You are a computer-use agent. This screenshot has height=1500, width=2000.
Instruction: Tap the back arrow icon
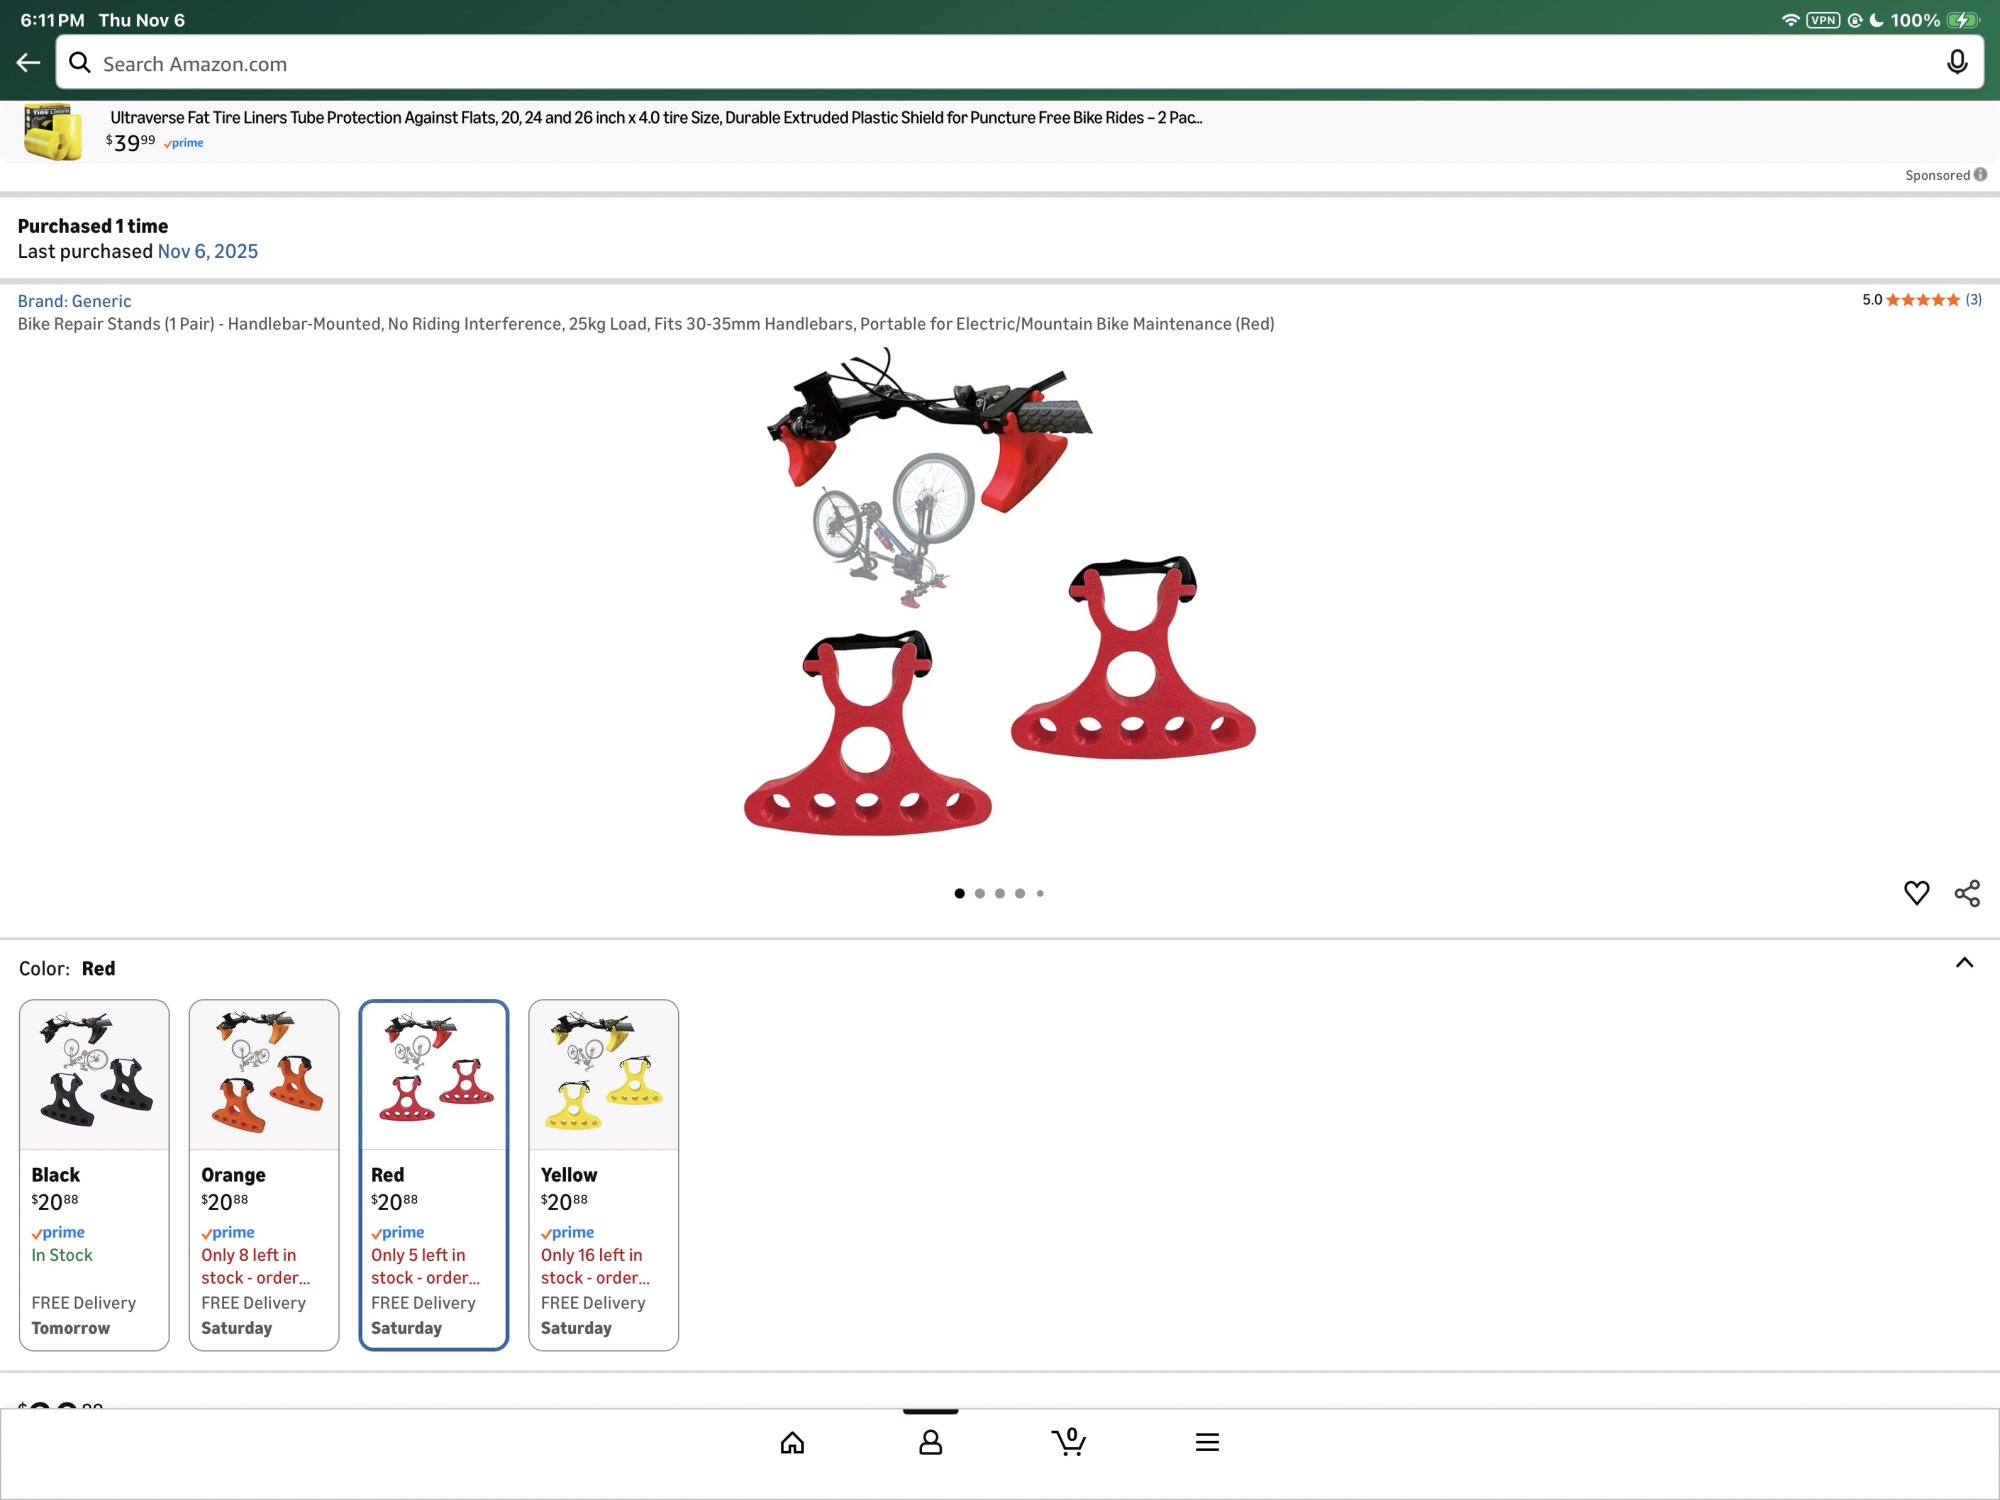tap(28, 63)
